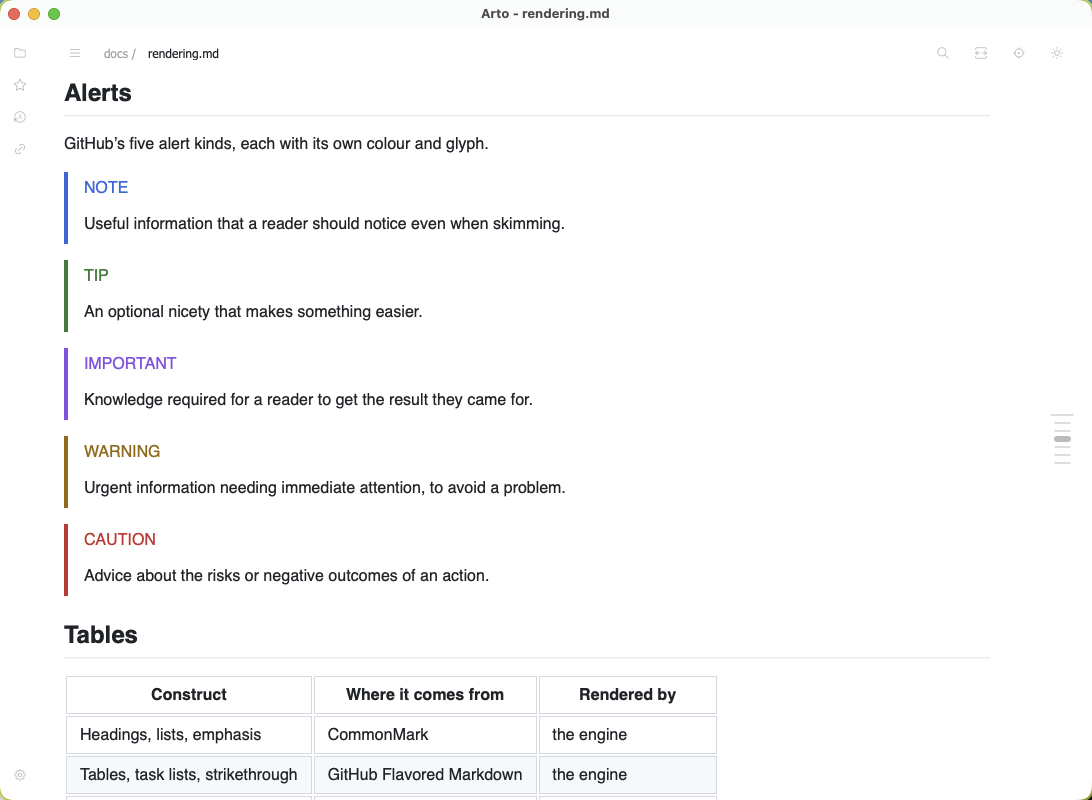
Task: Click the Construct table header
Action: (189, 695)
